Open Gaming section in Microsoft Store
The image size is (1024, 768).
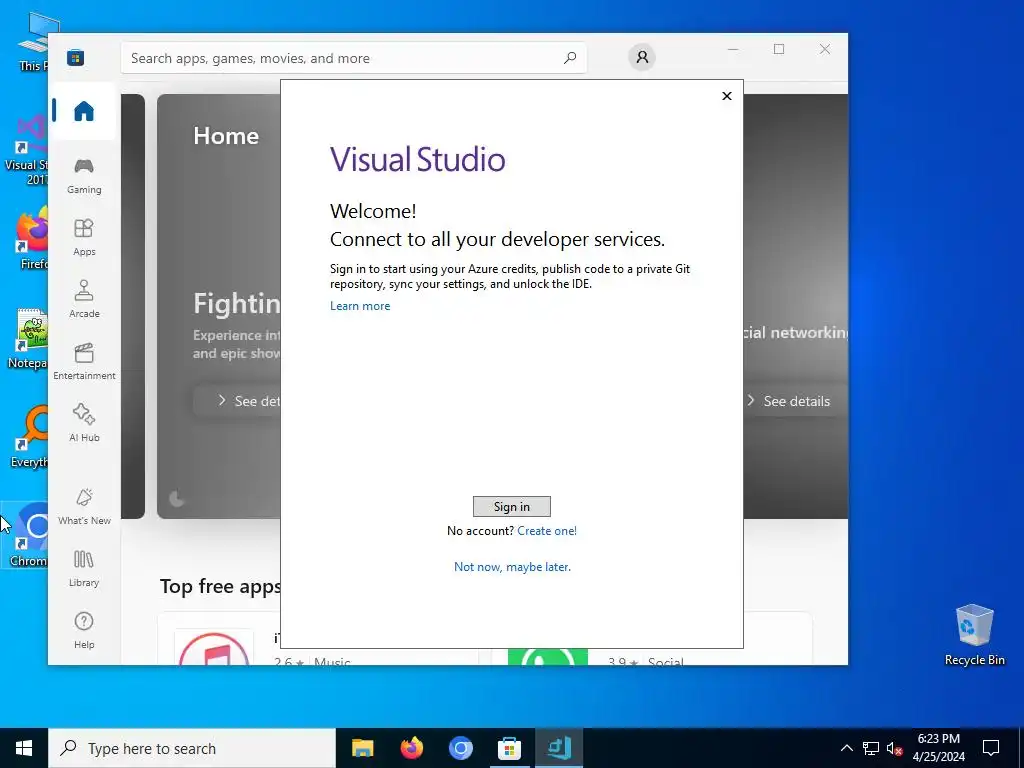84,176
